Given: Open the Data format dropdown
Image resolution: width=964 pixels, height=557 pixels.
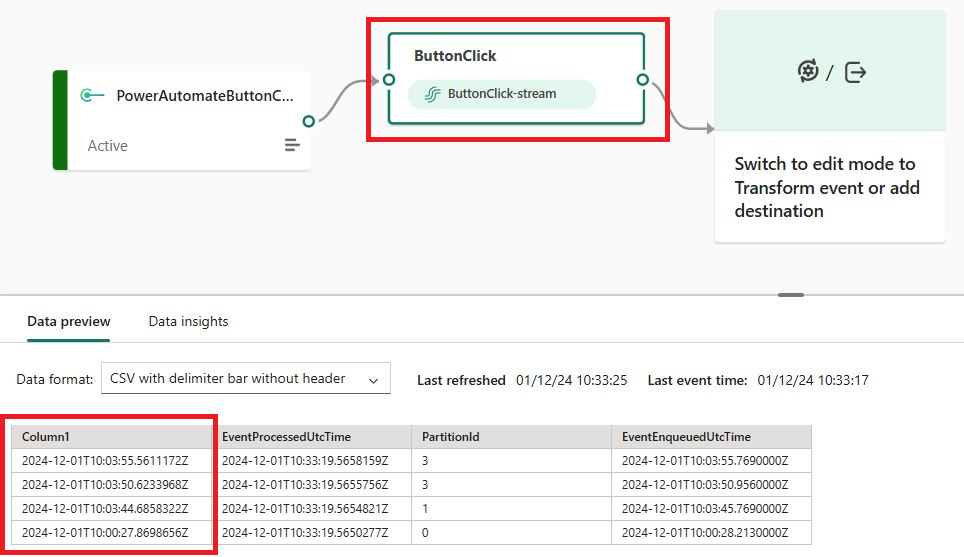Looking at the screenshot, I should point(245,379).
